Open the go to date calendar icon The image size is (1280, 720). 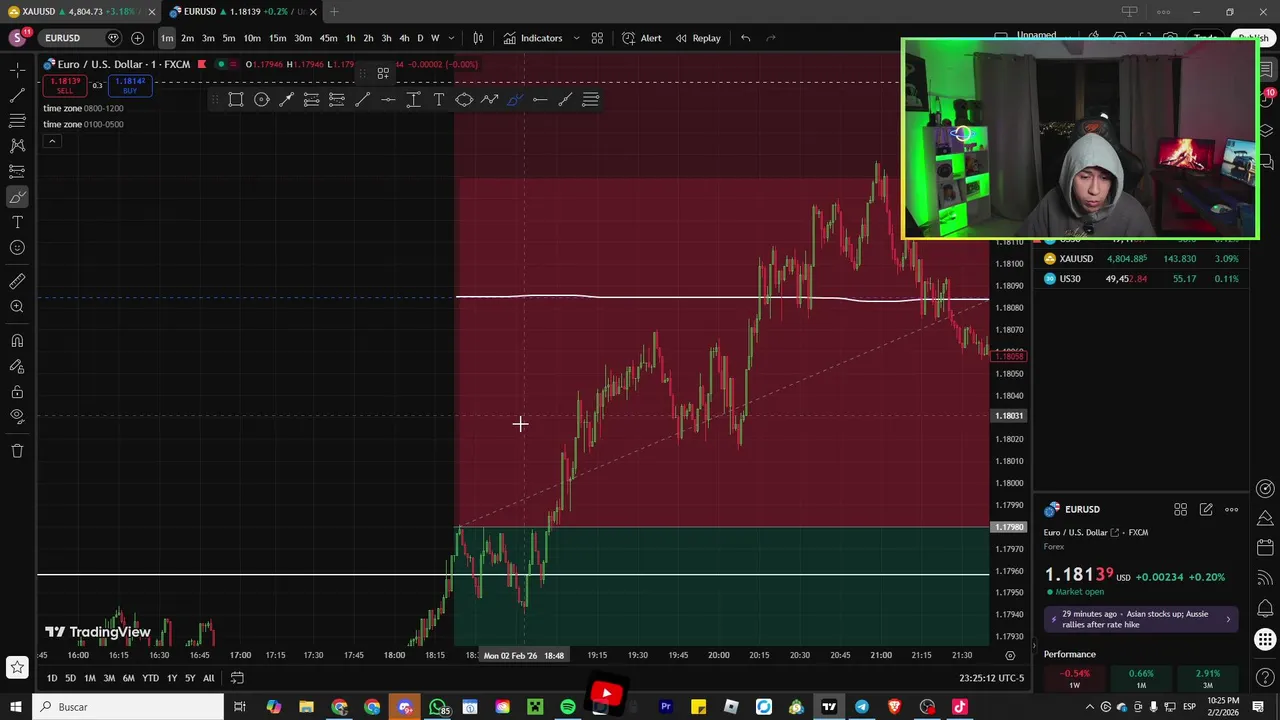237,678
